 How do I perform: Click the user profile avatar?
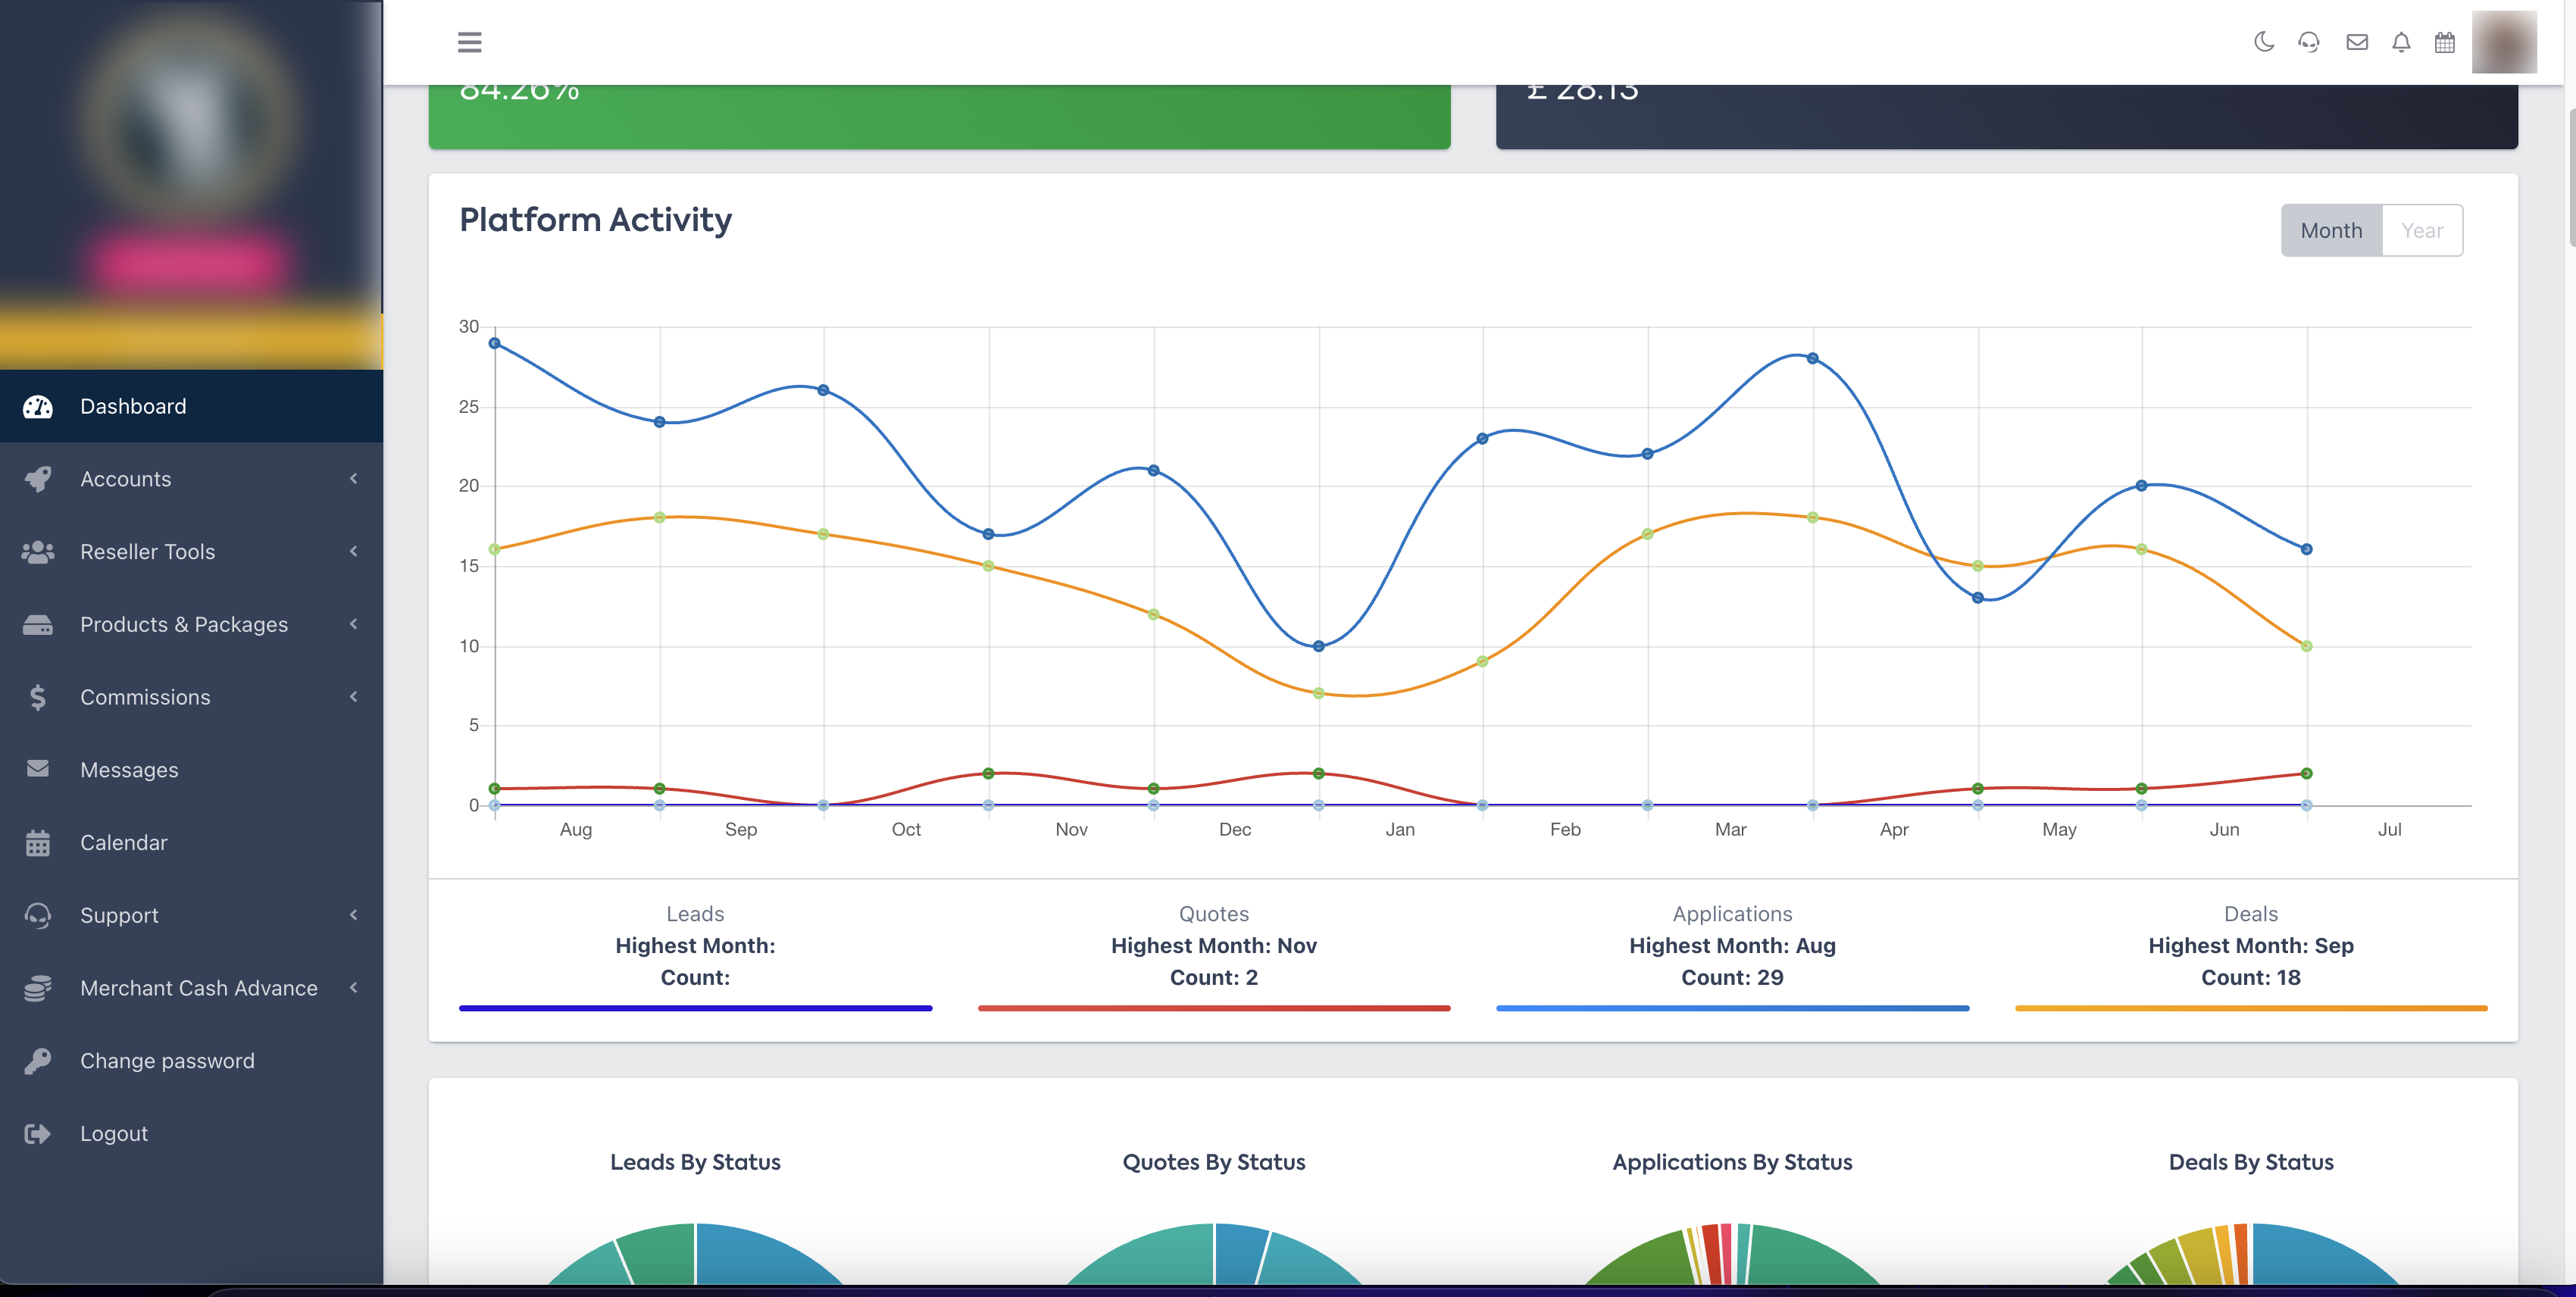pos(2504,42)
